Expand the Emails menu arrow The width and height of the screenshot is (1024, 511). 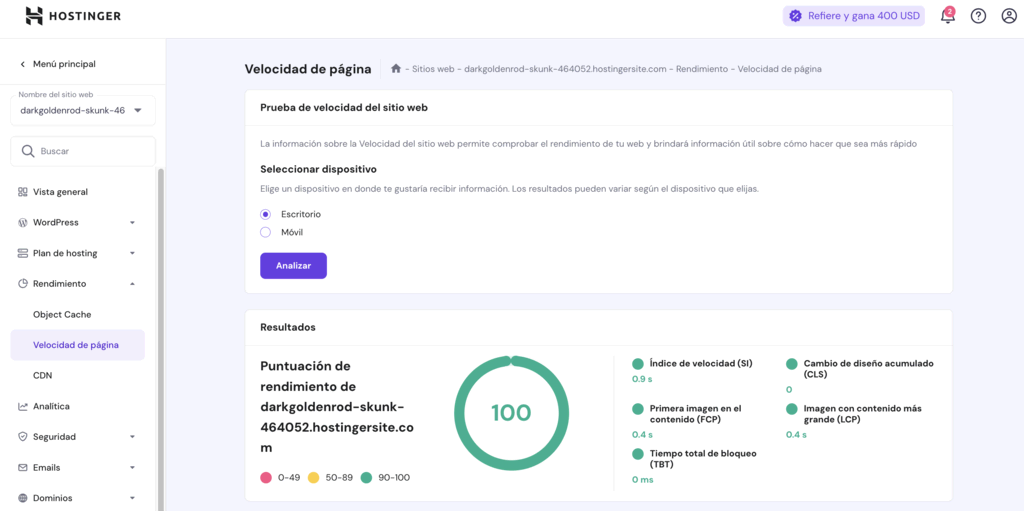tap(133, 468)
